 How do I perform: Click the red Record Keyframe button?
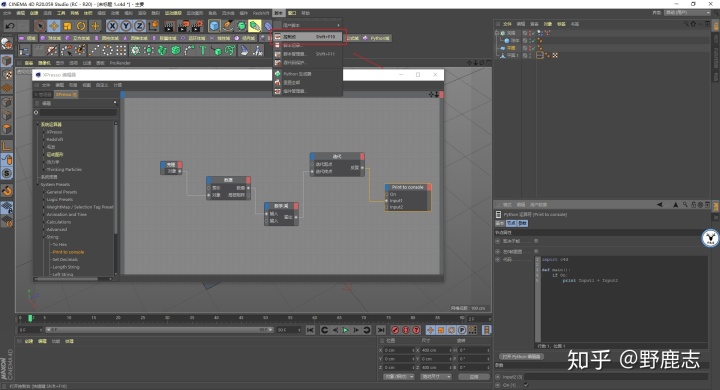(x=395, y=330)
